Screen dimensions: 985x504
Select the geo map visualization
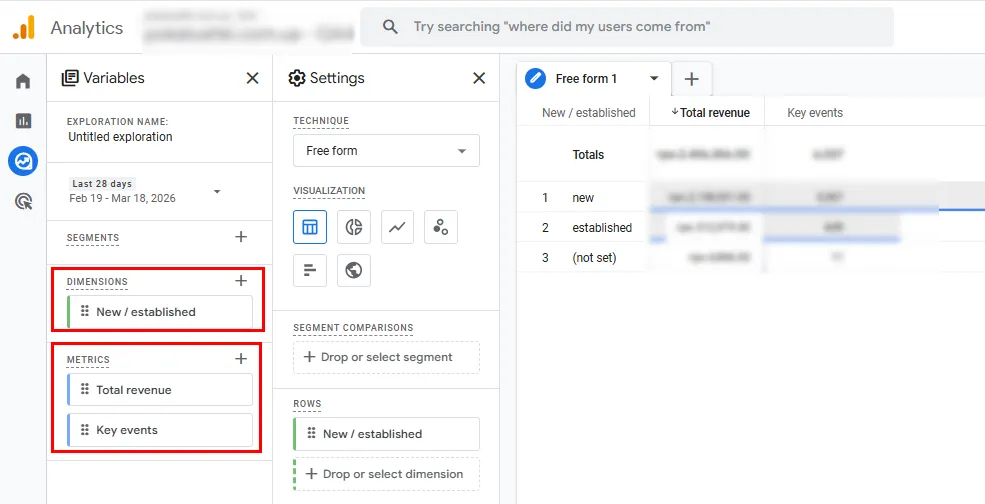pos(353,270)
